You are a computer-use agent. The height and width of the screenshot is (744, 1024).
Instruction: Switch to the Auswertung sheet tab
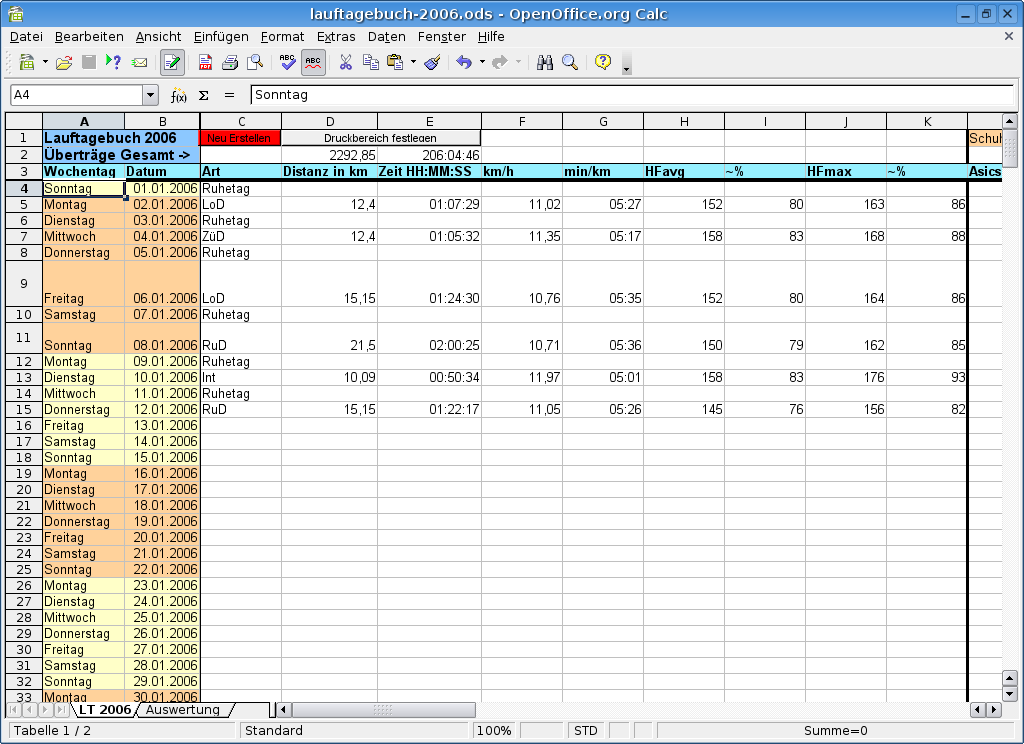pyautogui.click(x=183, y=710)
